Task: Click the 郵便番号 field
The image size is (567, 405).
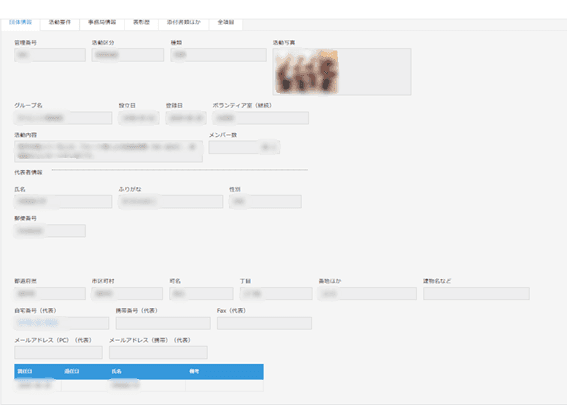Action: click(50, 231)
